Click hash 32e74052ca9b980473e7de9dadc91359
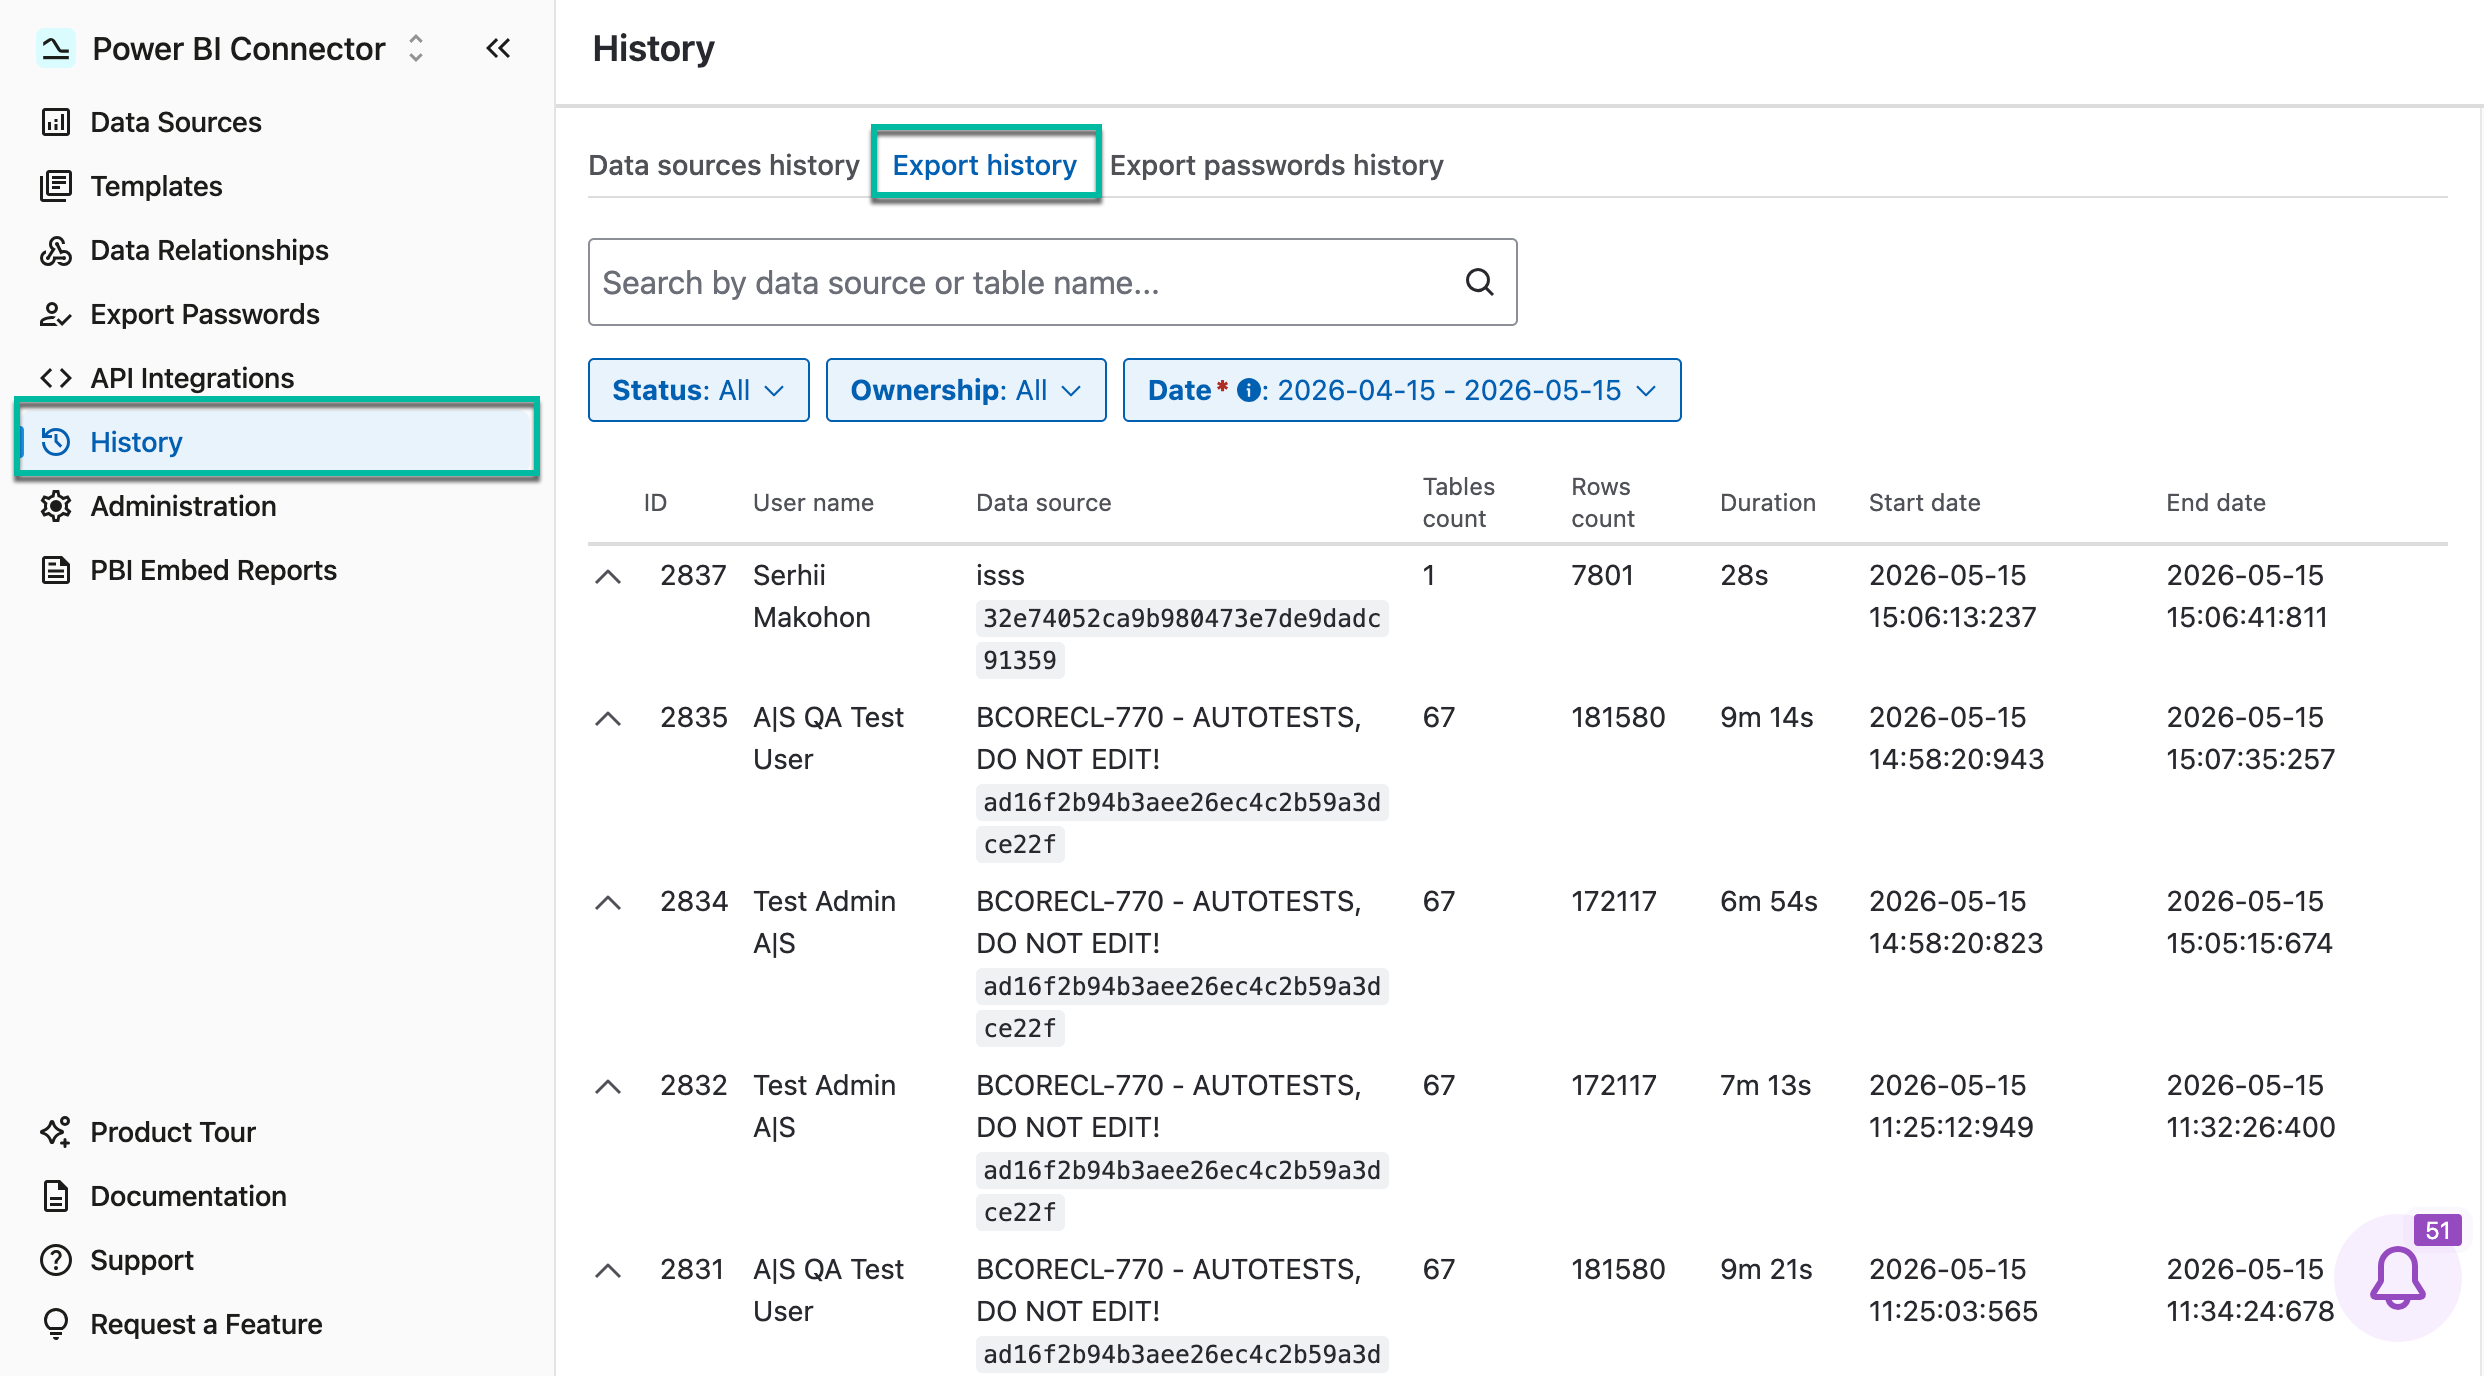The image size is (2484, 1376). pos(1182,639)
